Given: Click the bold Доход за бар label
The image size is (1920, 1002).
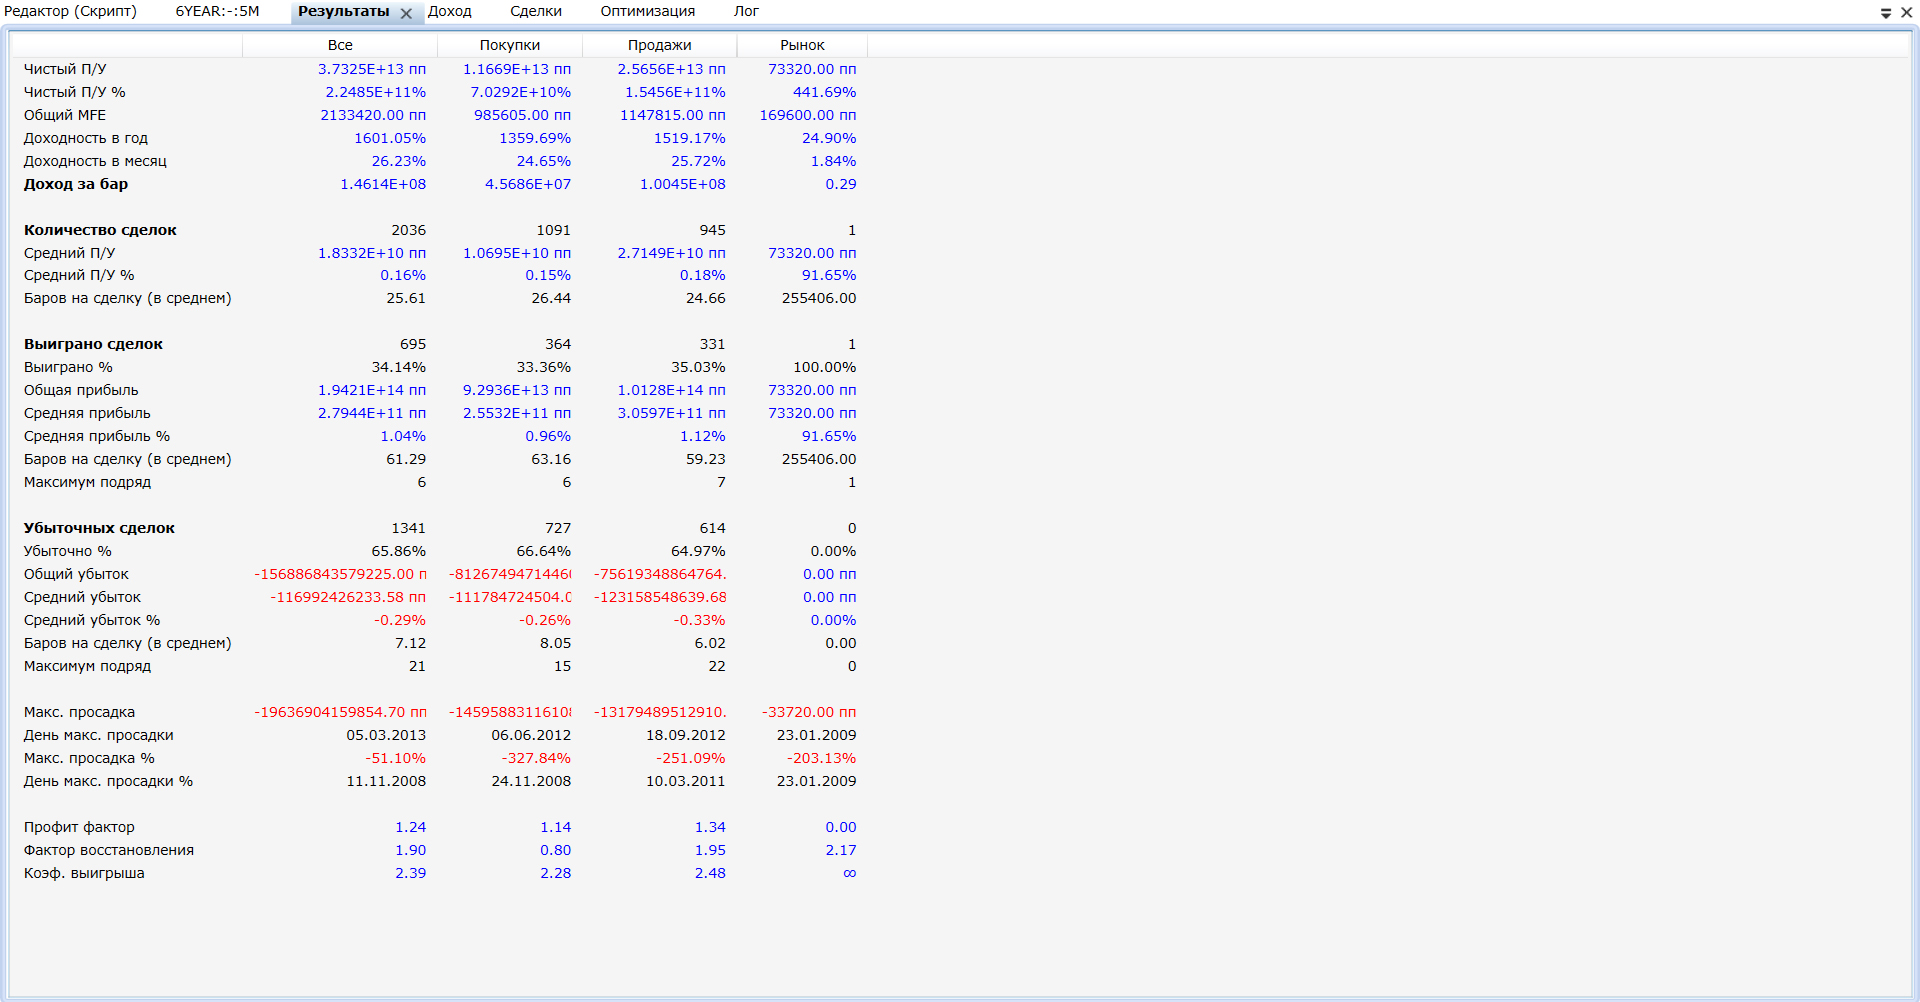Looking at the screenshot, I should 76,184.
